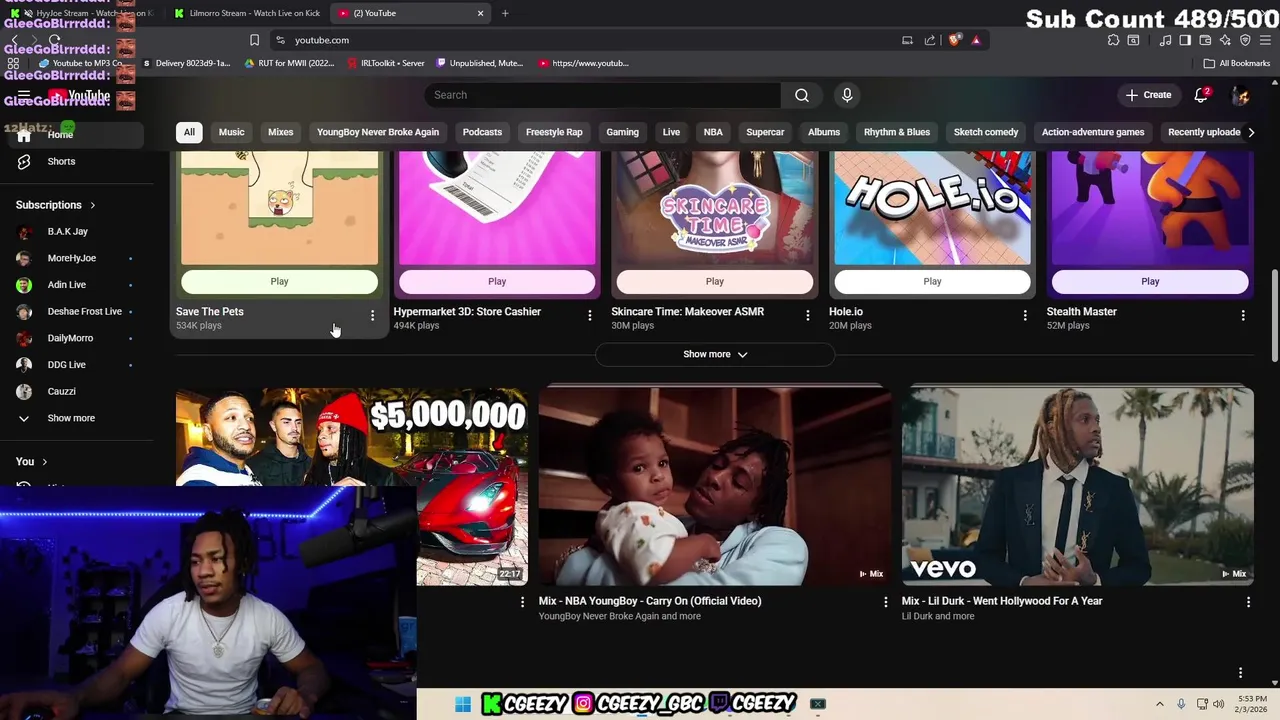Open IRLToolkit Server bookmark

(386, 63)
